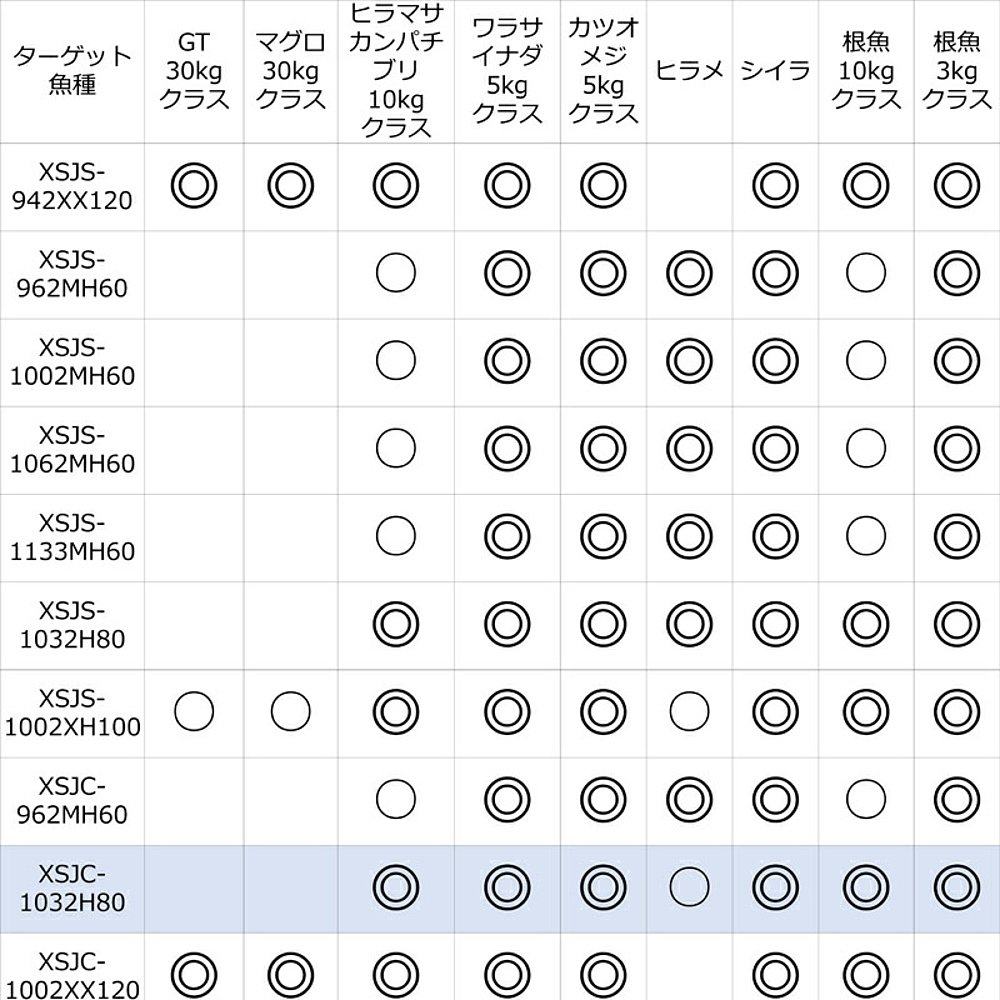Select the シイラ column header
The image size is (1000, 1000).
point(775,69)
